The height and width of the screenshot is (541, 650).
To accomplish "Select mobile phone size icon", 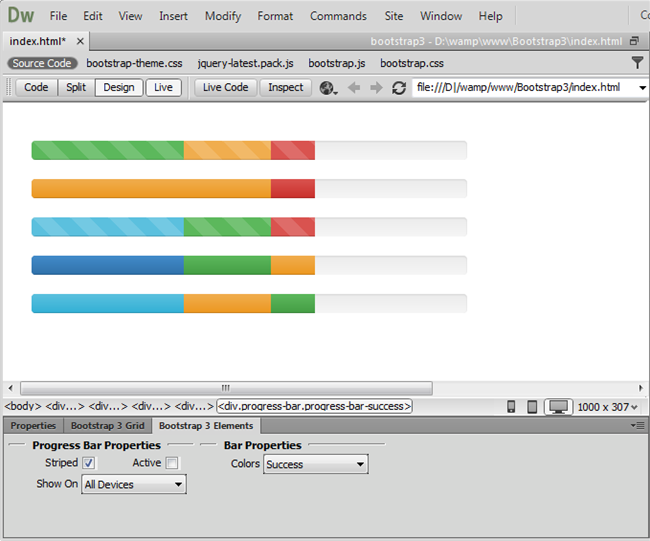I will click(511, 407).
